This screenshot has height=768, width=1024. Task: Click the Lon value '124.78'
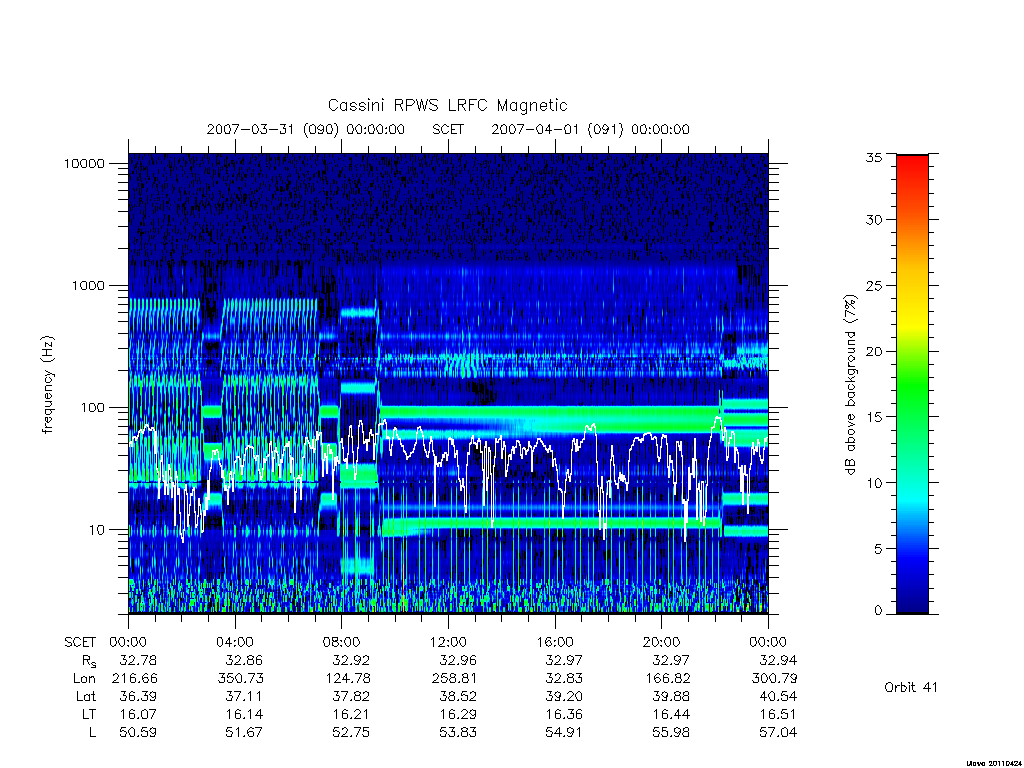pyautogui.click(x=347, y=679)
